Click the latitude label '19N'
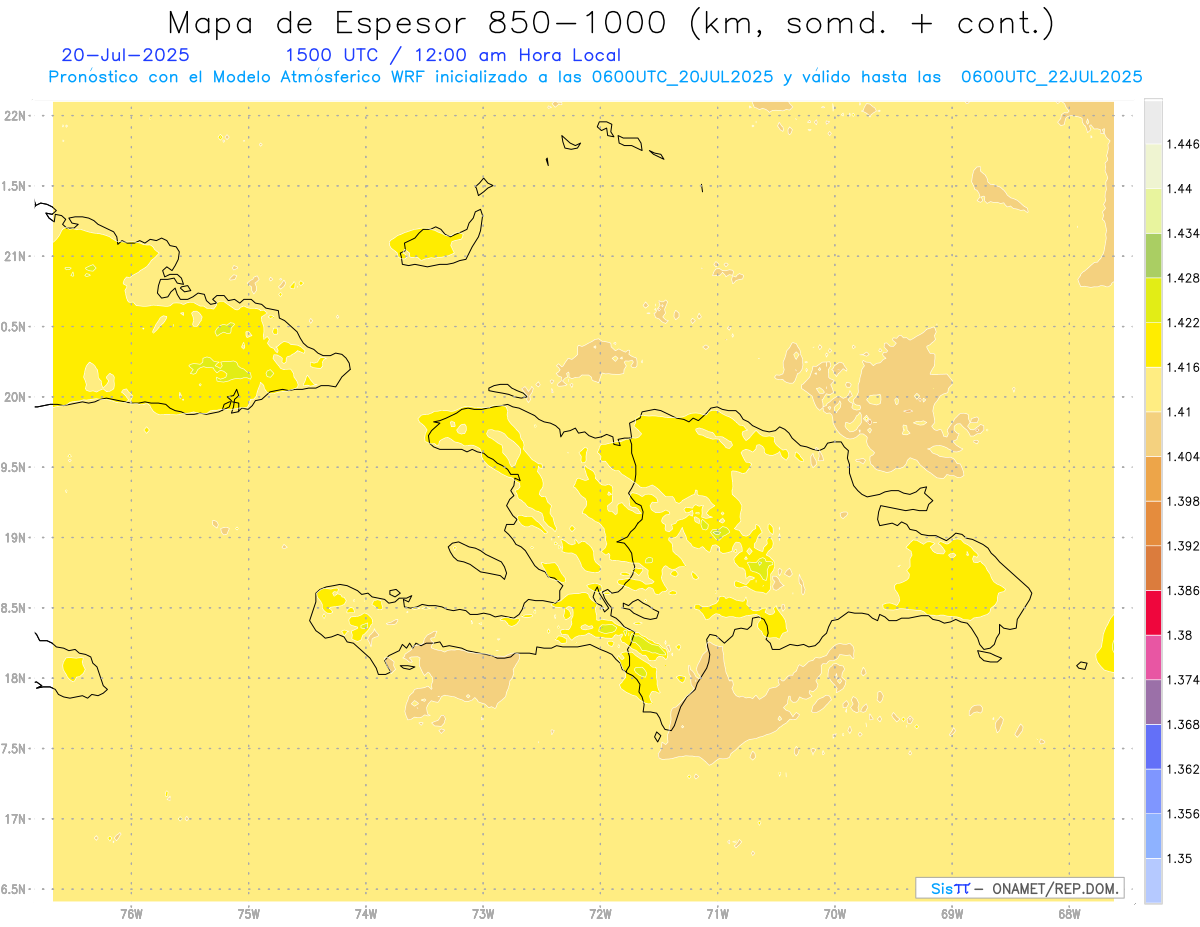Image resolution: width=1200 pixels, height=927 pixels. click(15, 538)
